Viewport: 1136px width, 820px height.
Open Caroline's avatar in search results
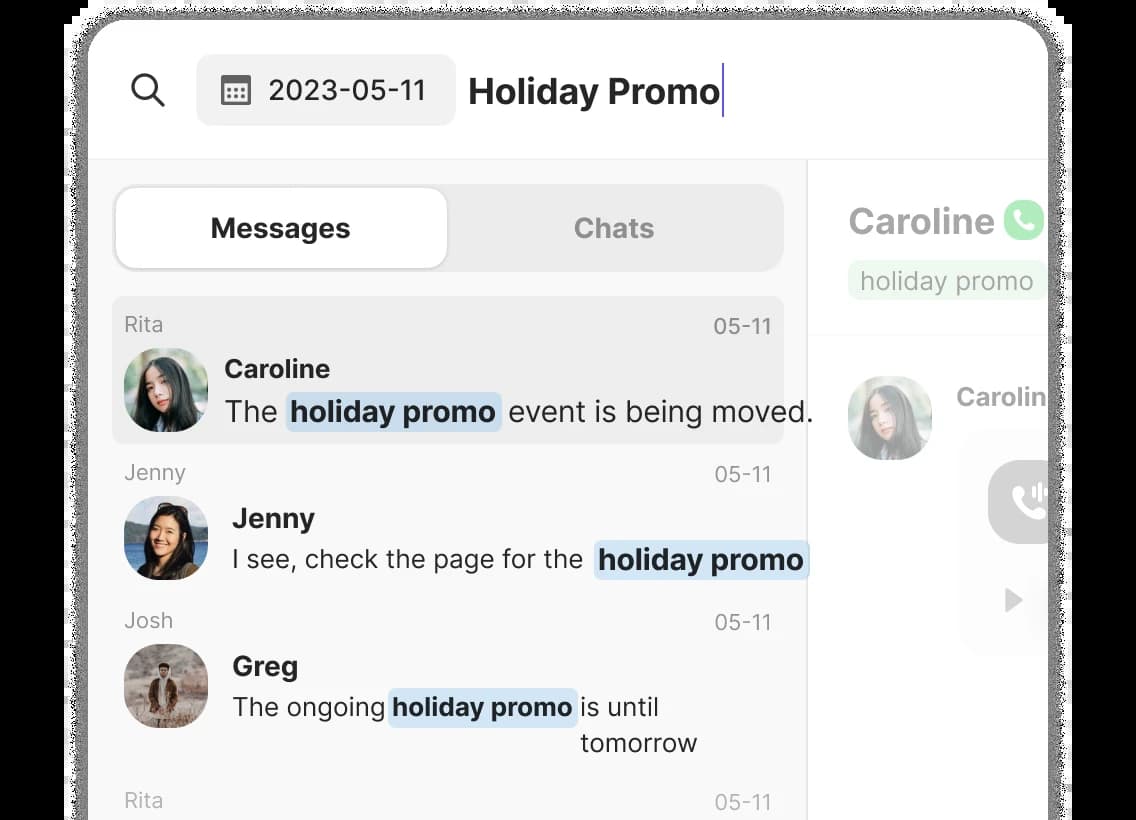point(166,390)
